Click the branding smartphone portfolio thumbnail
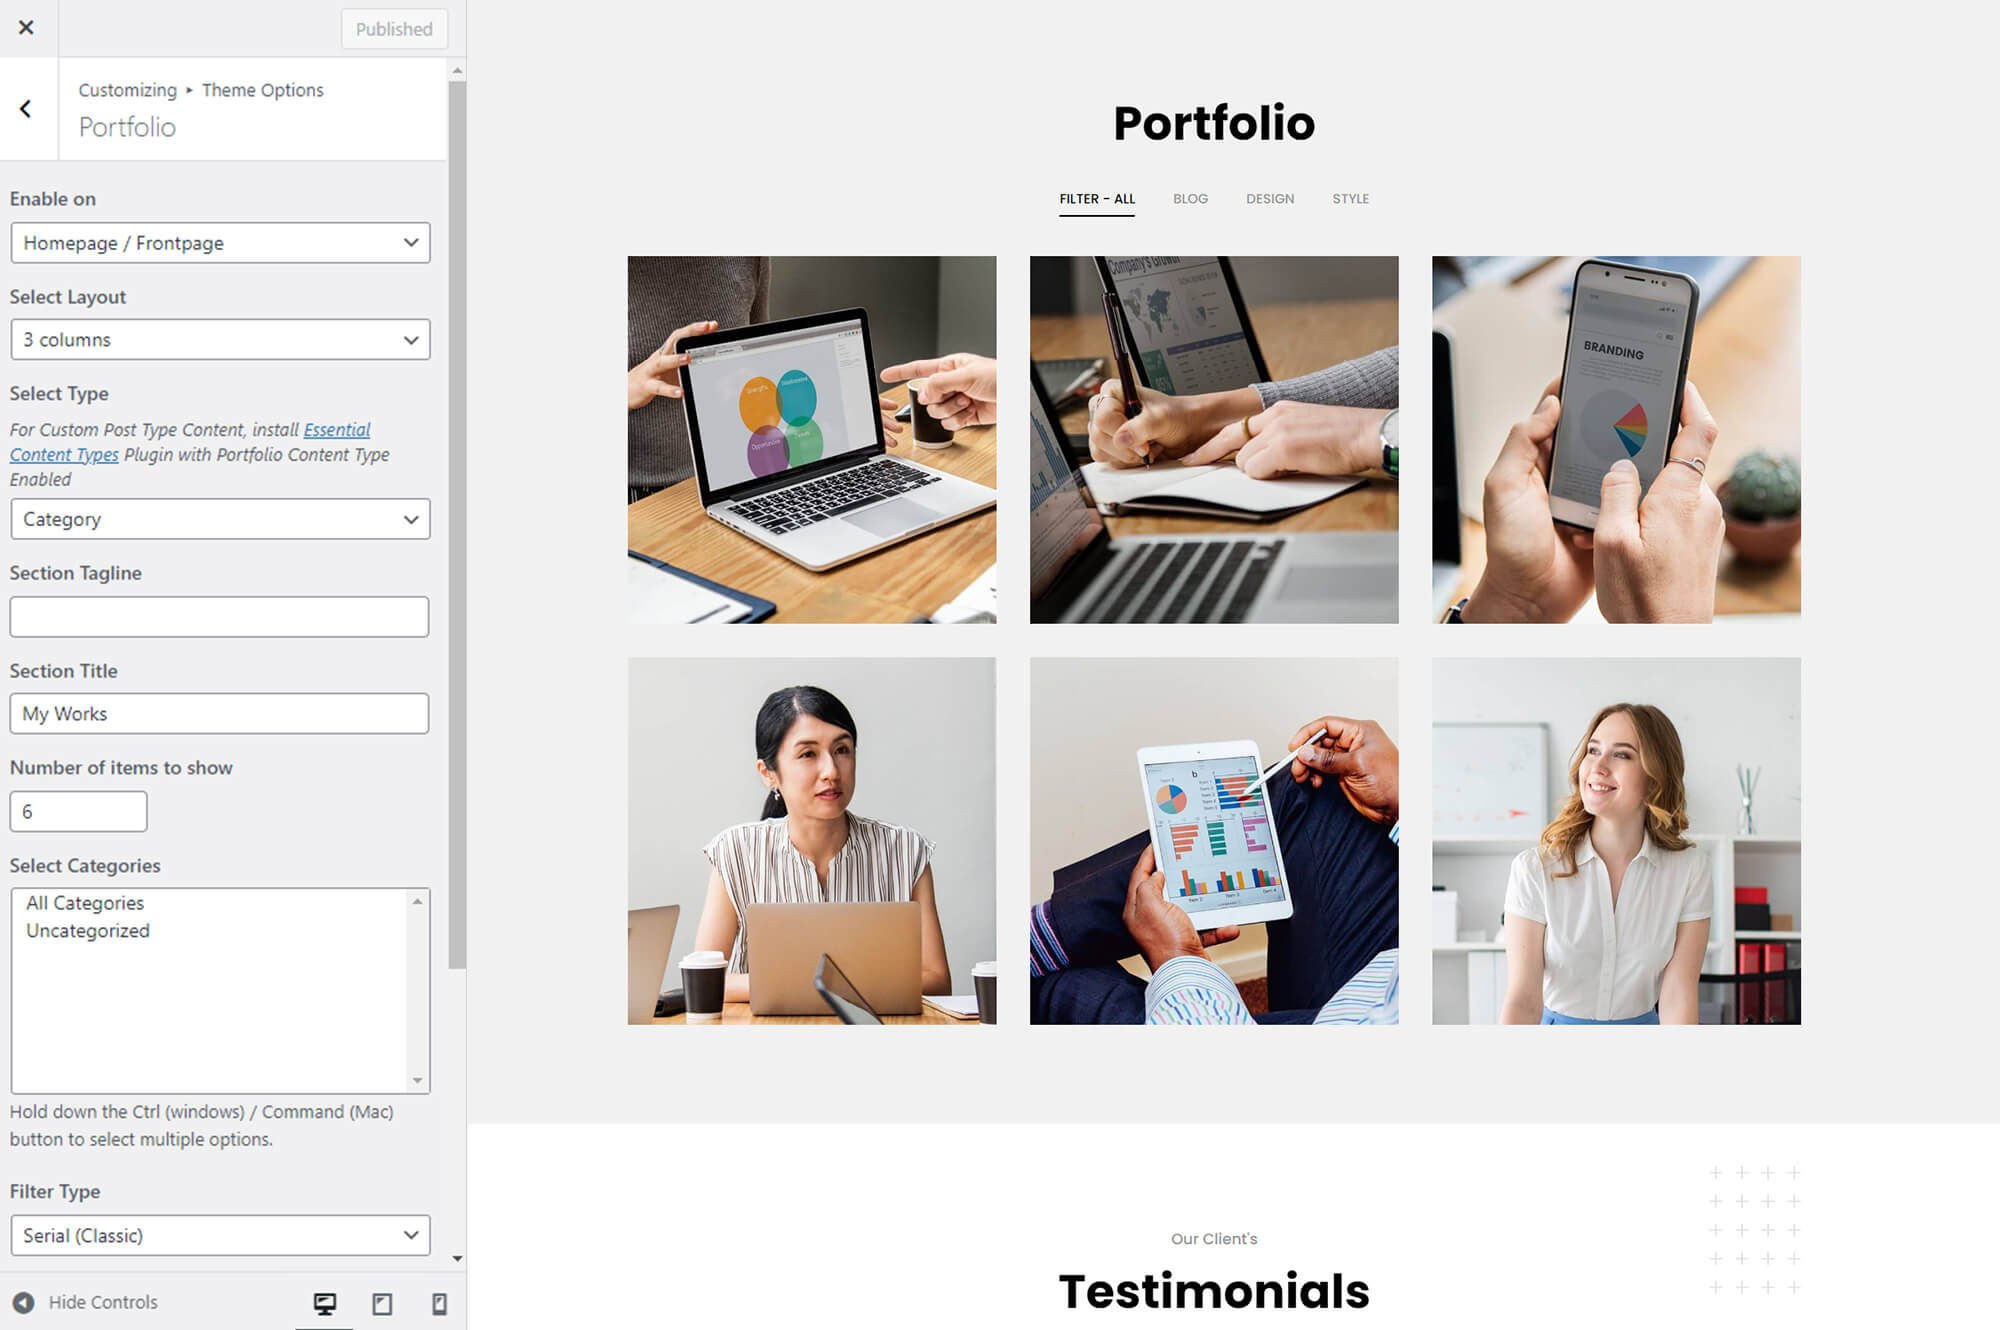 coord(1616,439)
